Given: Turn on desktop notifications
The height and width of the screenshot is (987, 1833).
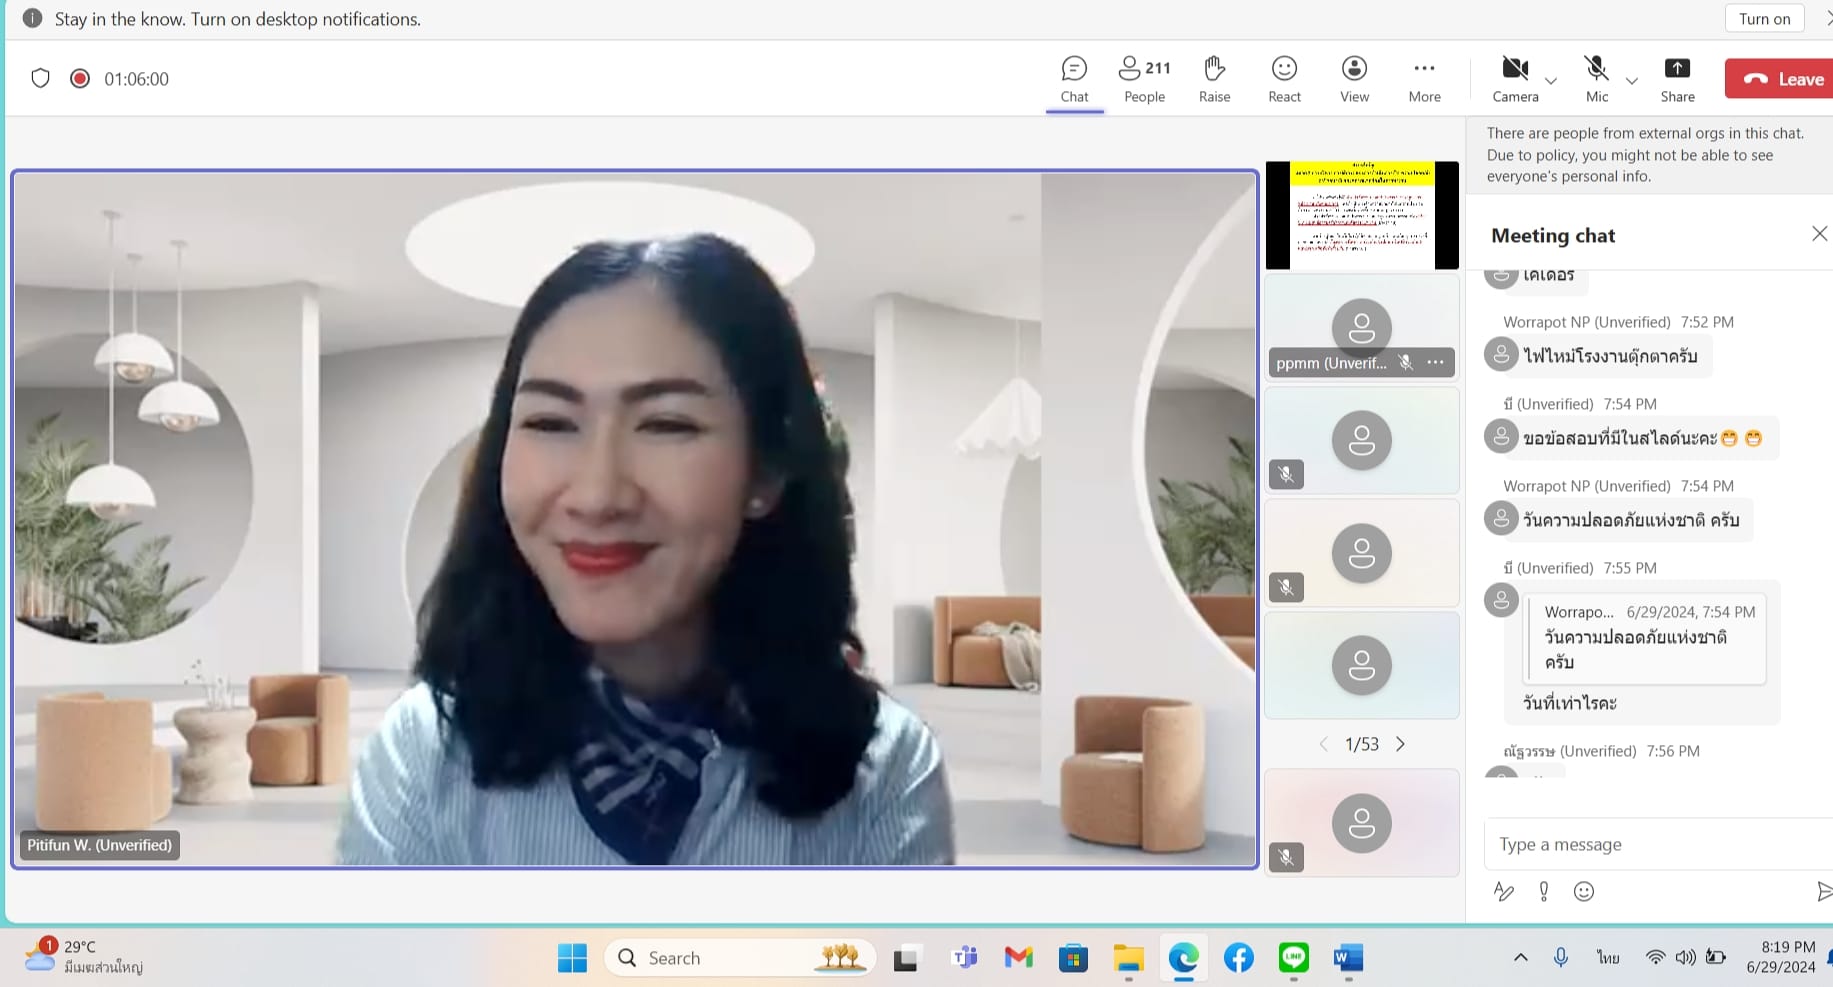Looking at the screenshot, I should click(1764, 19).
